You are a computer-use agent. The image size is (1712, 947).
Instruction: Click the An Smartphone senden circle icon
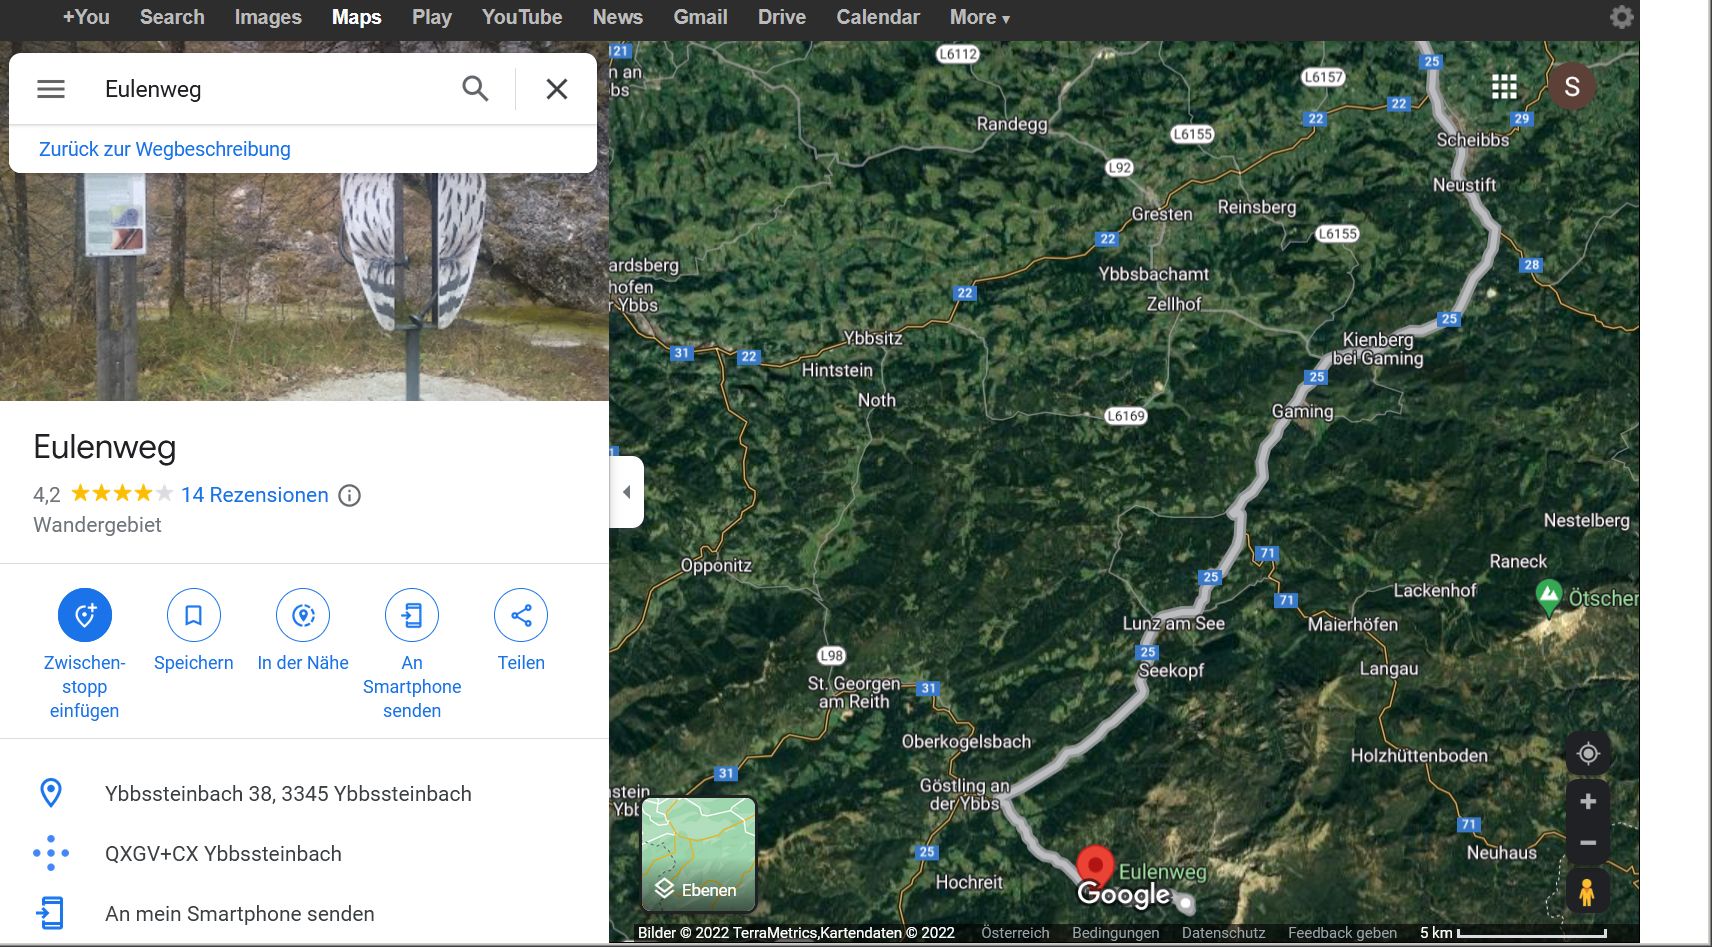412,615
